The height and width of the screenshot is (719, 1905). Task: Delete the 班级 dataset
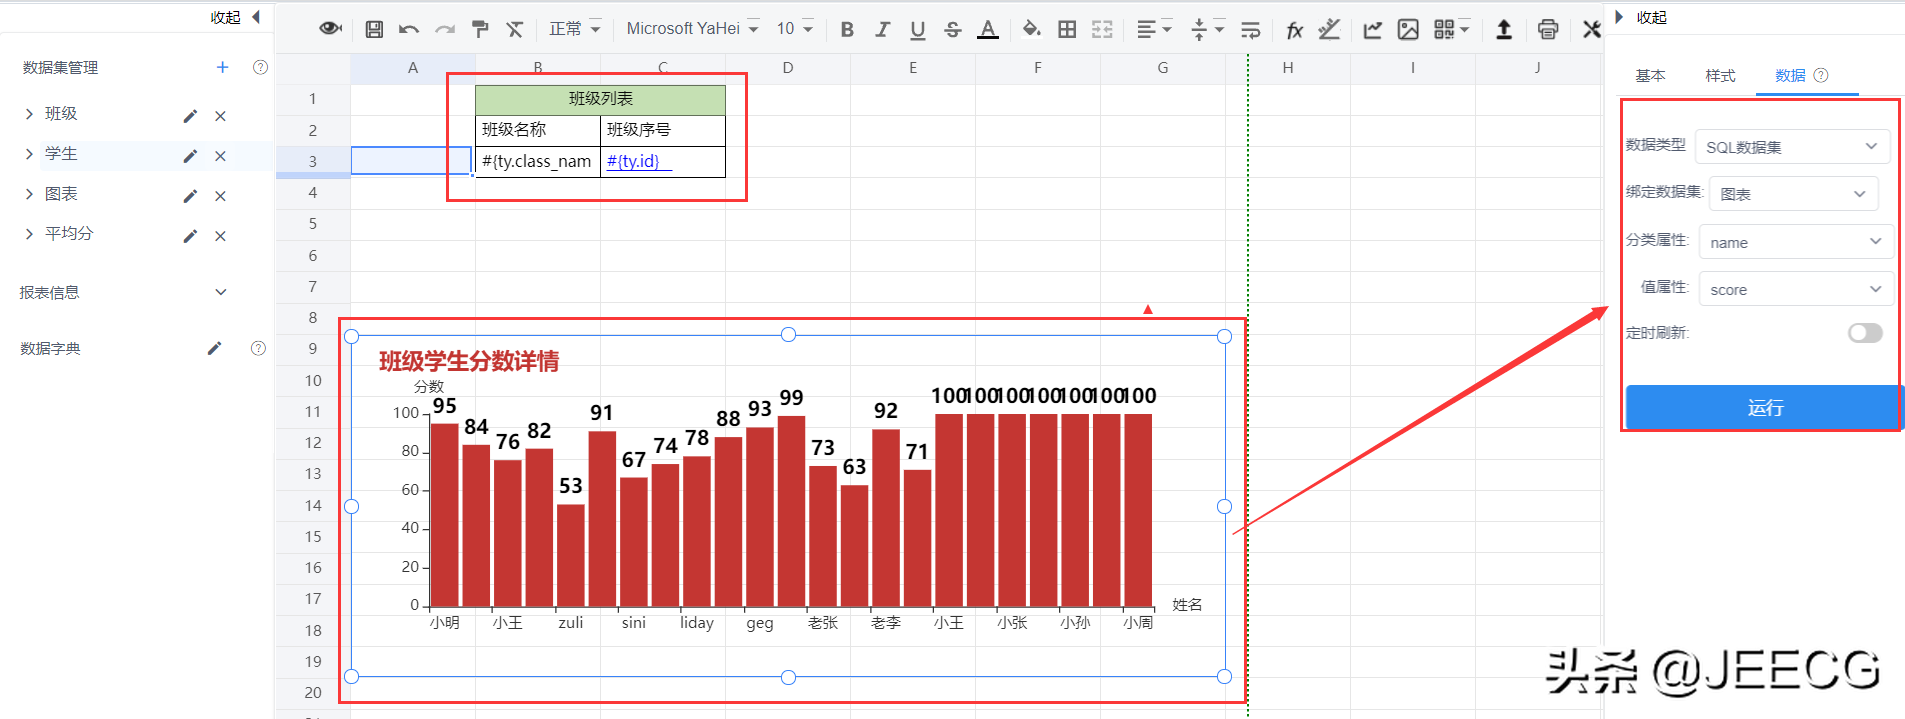(220, 116)
